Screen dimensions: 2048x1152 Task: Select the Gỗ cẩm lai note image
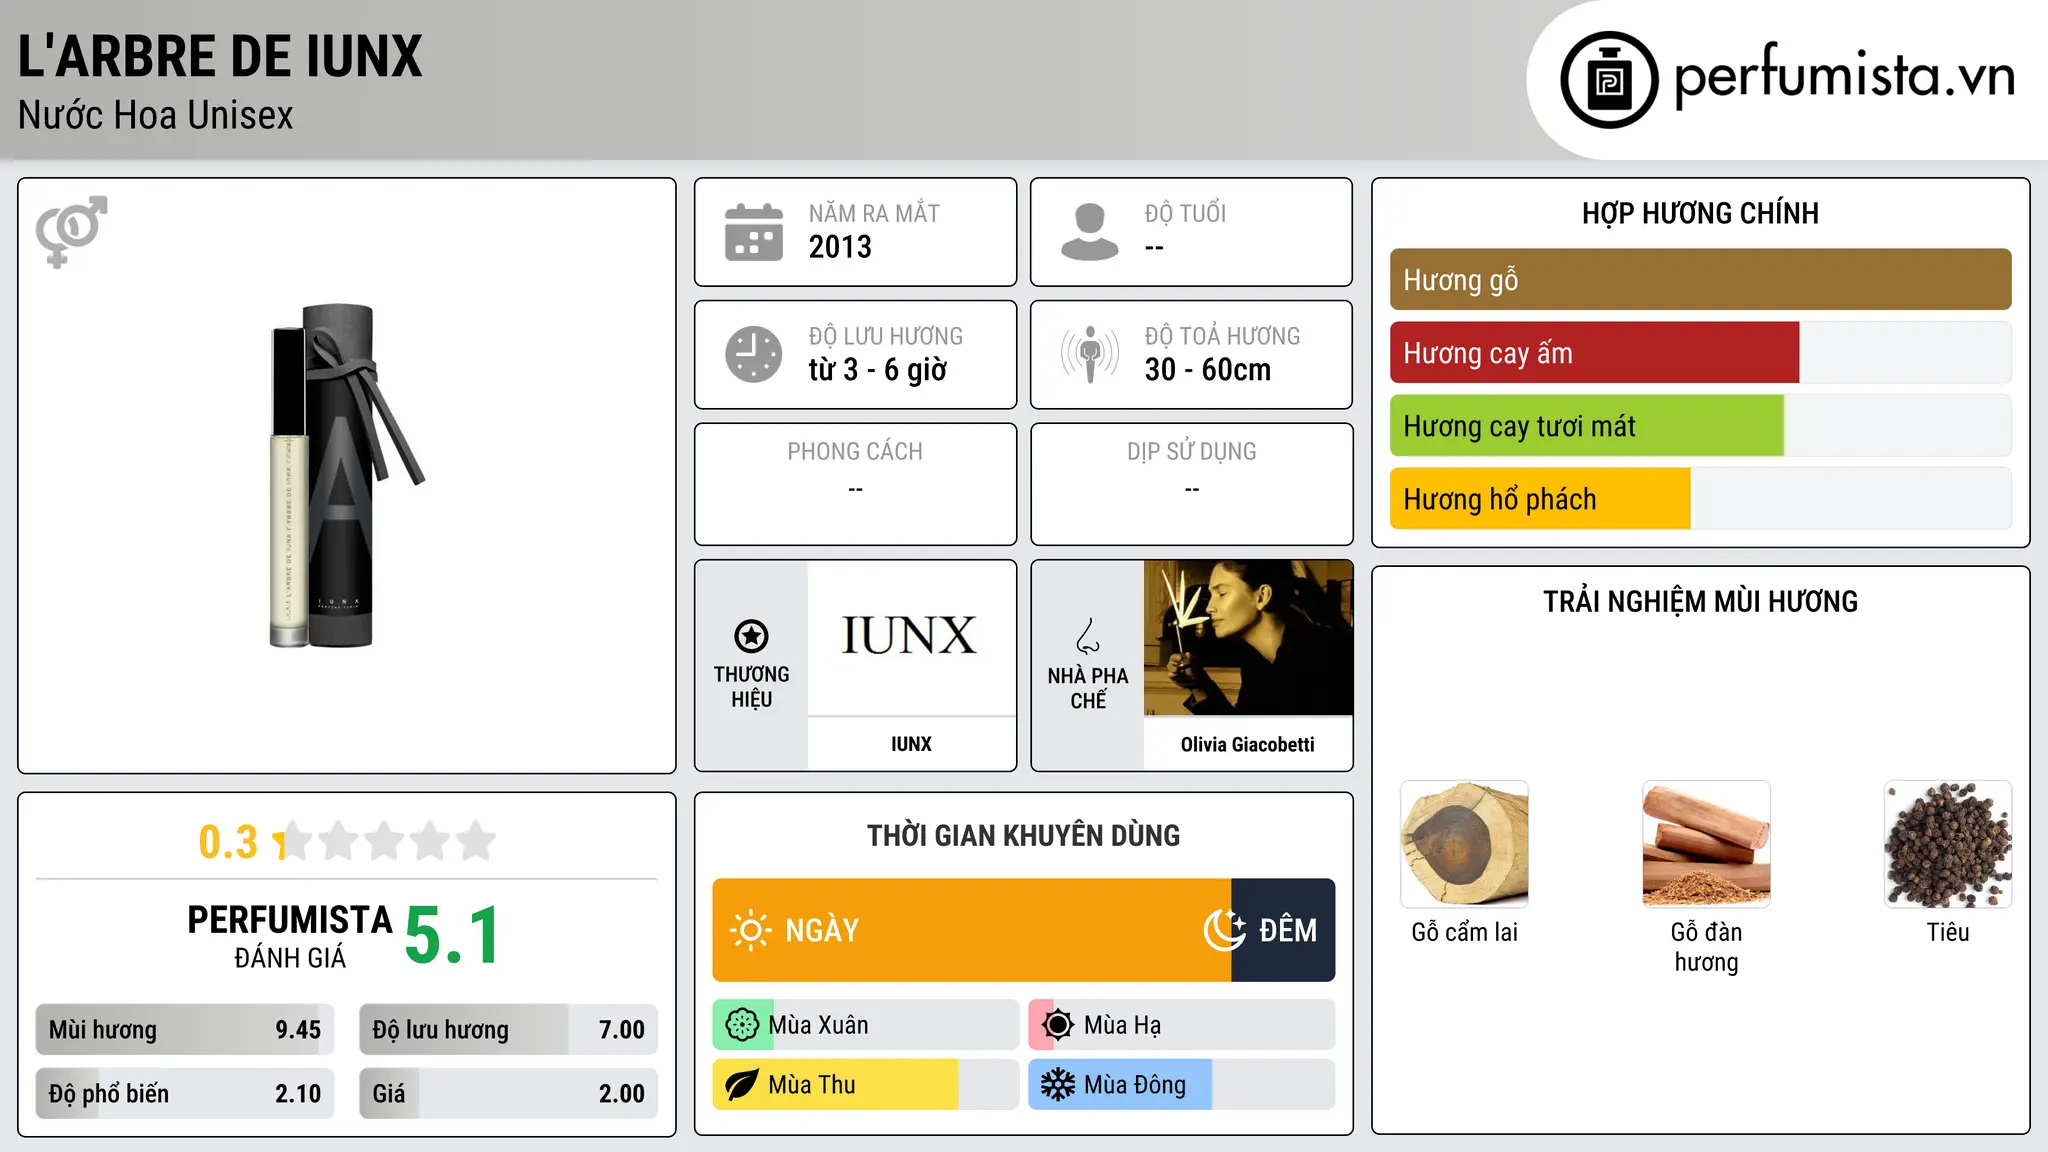[1464, 844]
